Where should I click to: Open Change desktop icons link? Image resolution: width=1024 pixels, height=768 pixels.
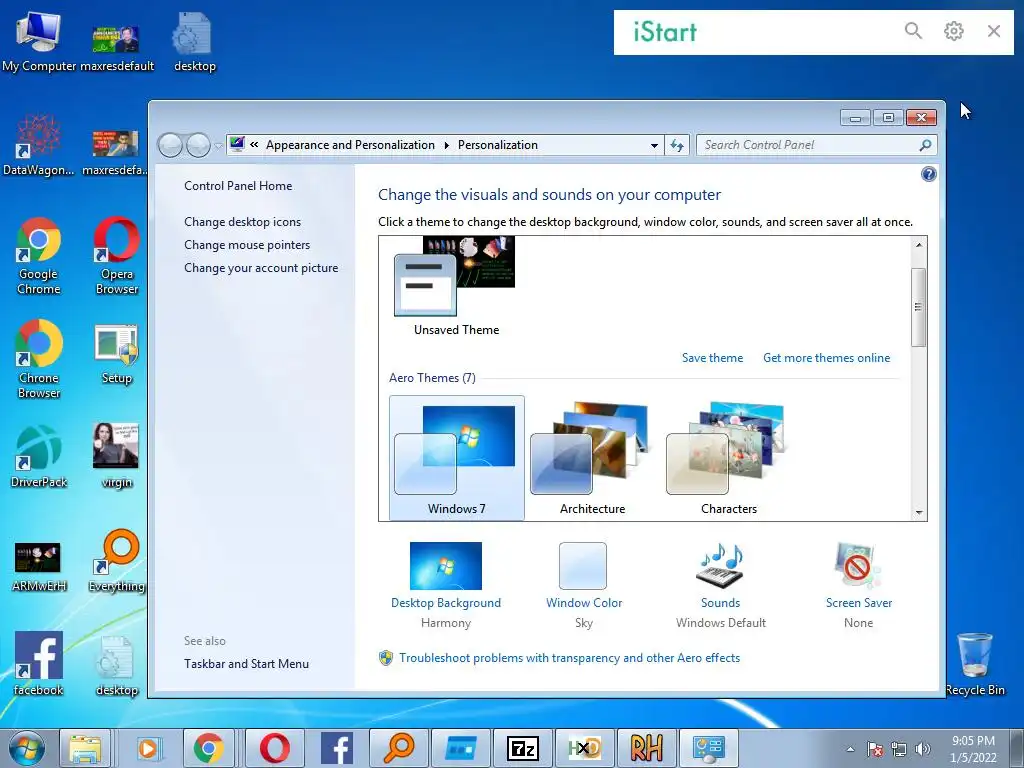click(x=242, y=221)
